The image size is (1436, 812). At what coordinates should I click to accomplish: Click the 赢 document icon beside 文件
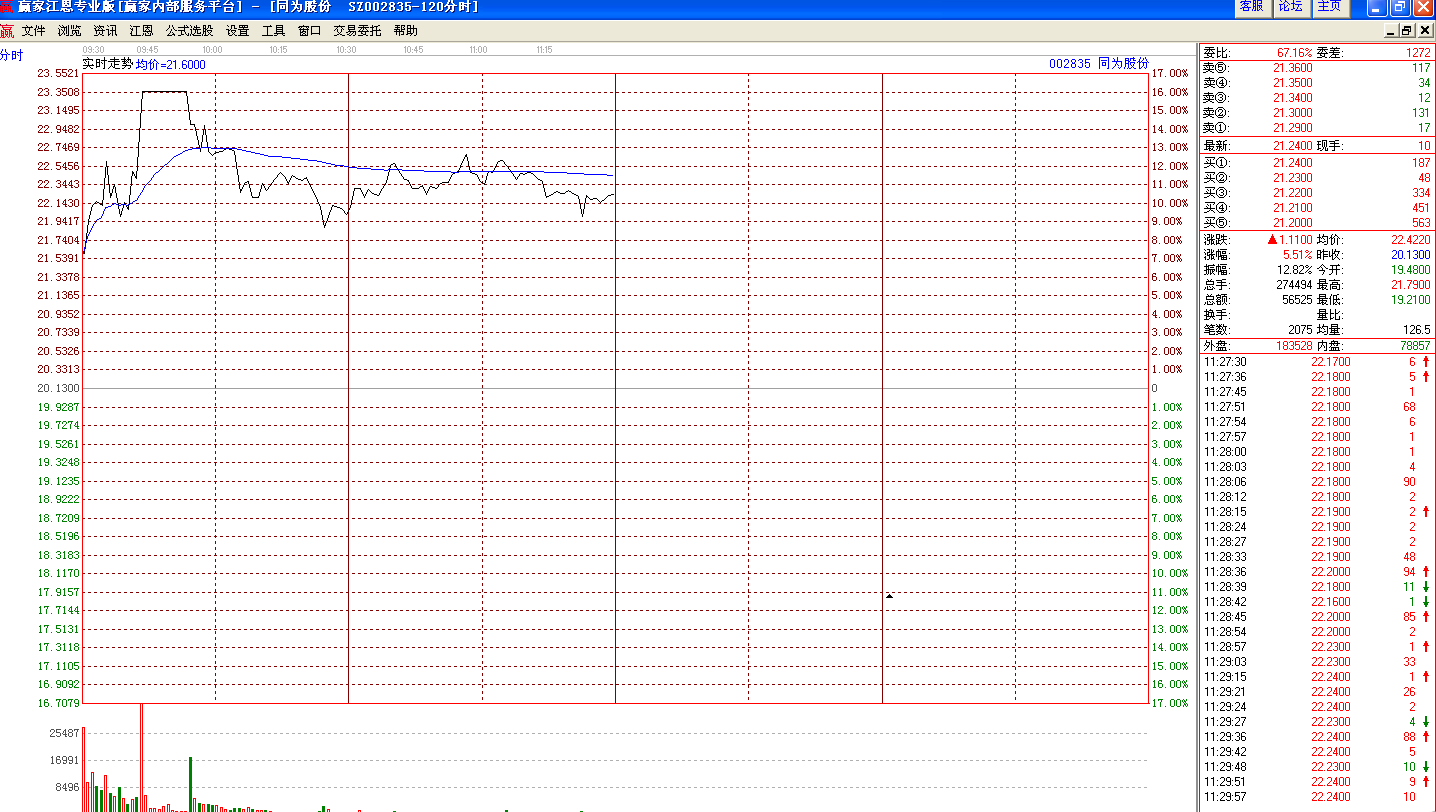pos(7,31)
